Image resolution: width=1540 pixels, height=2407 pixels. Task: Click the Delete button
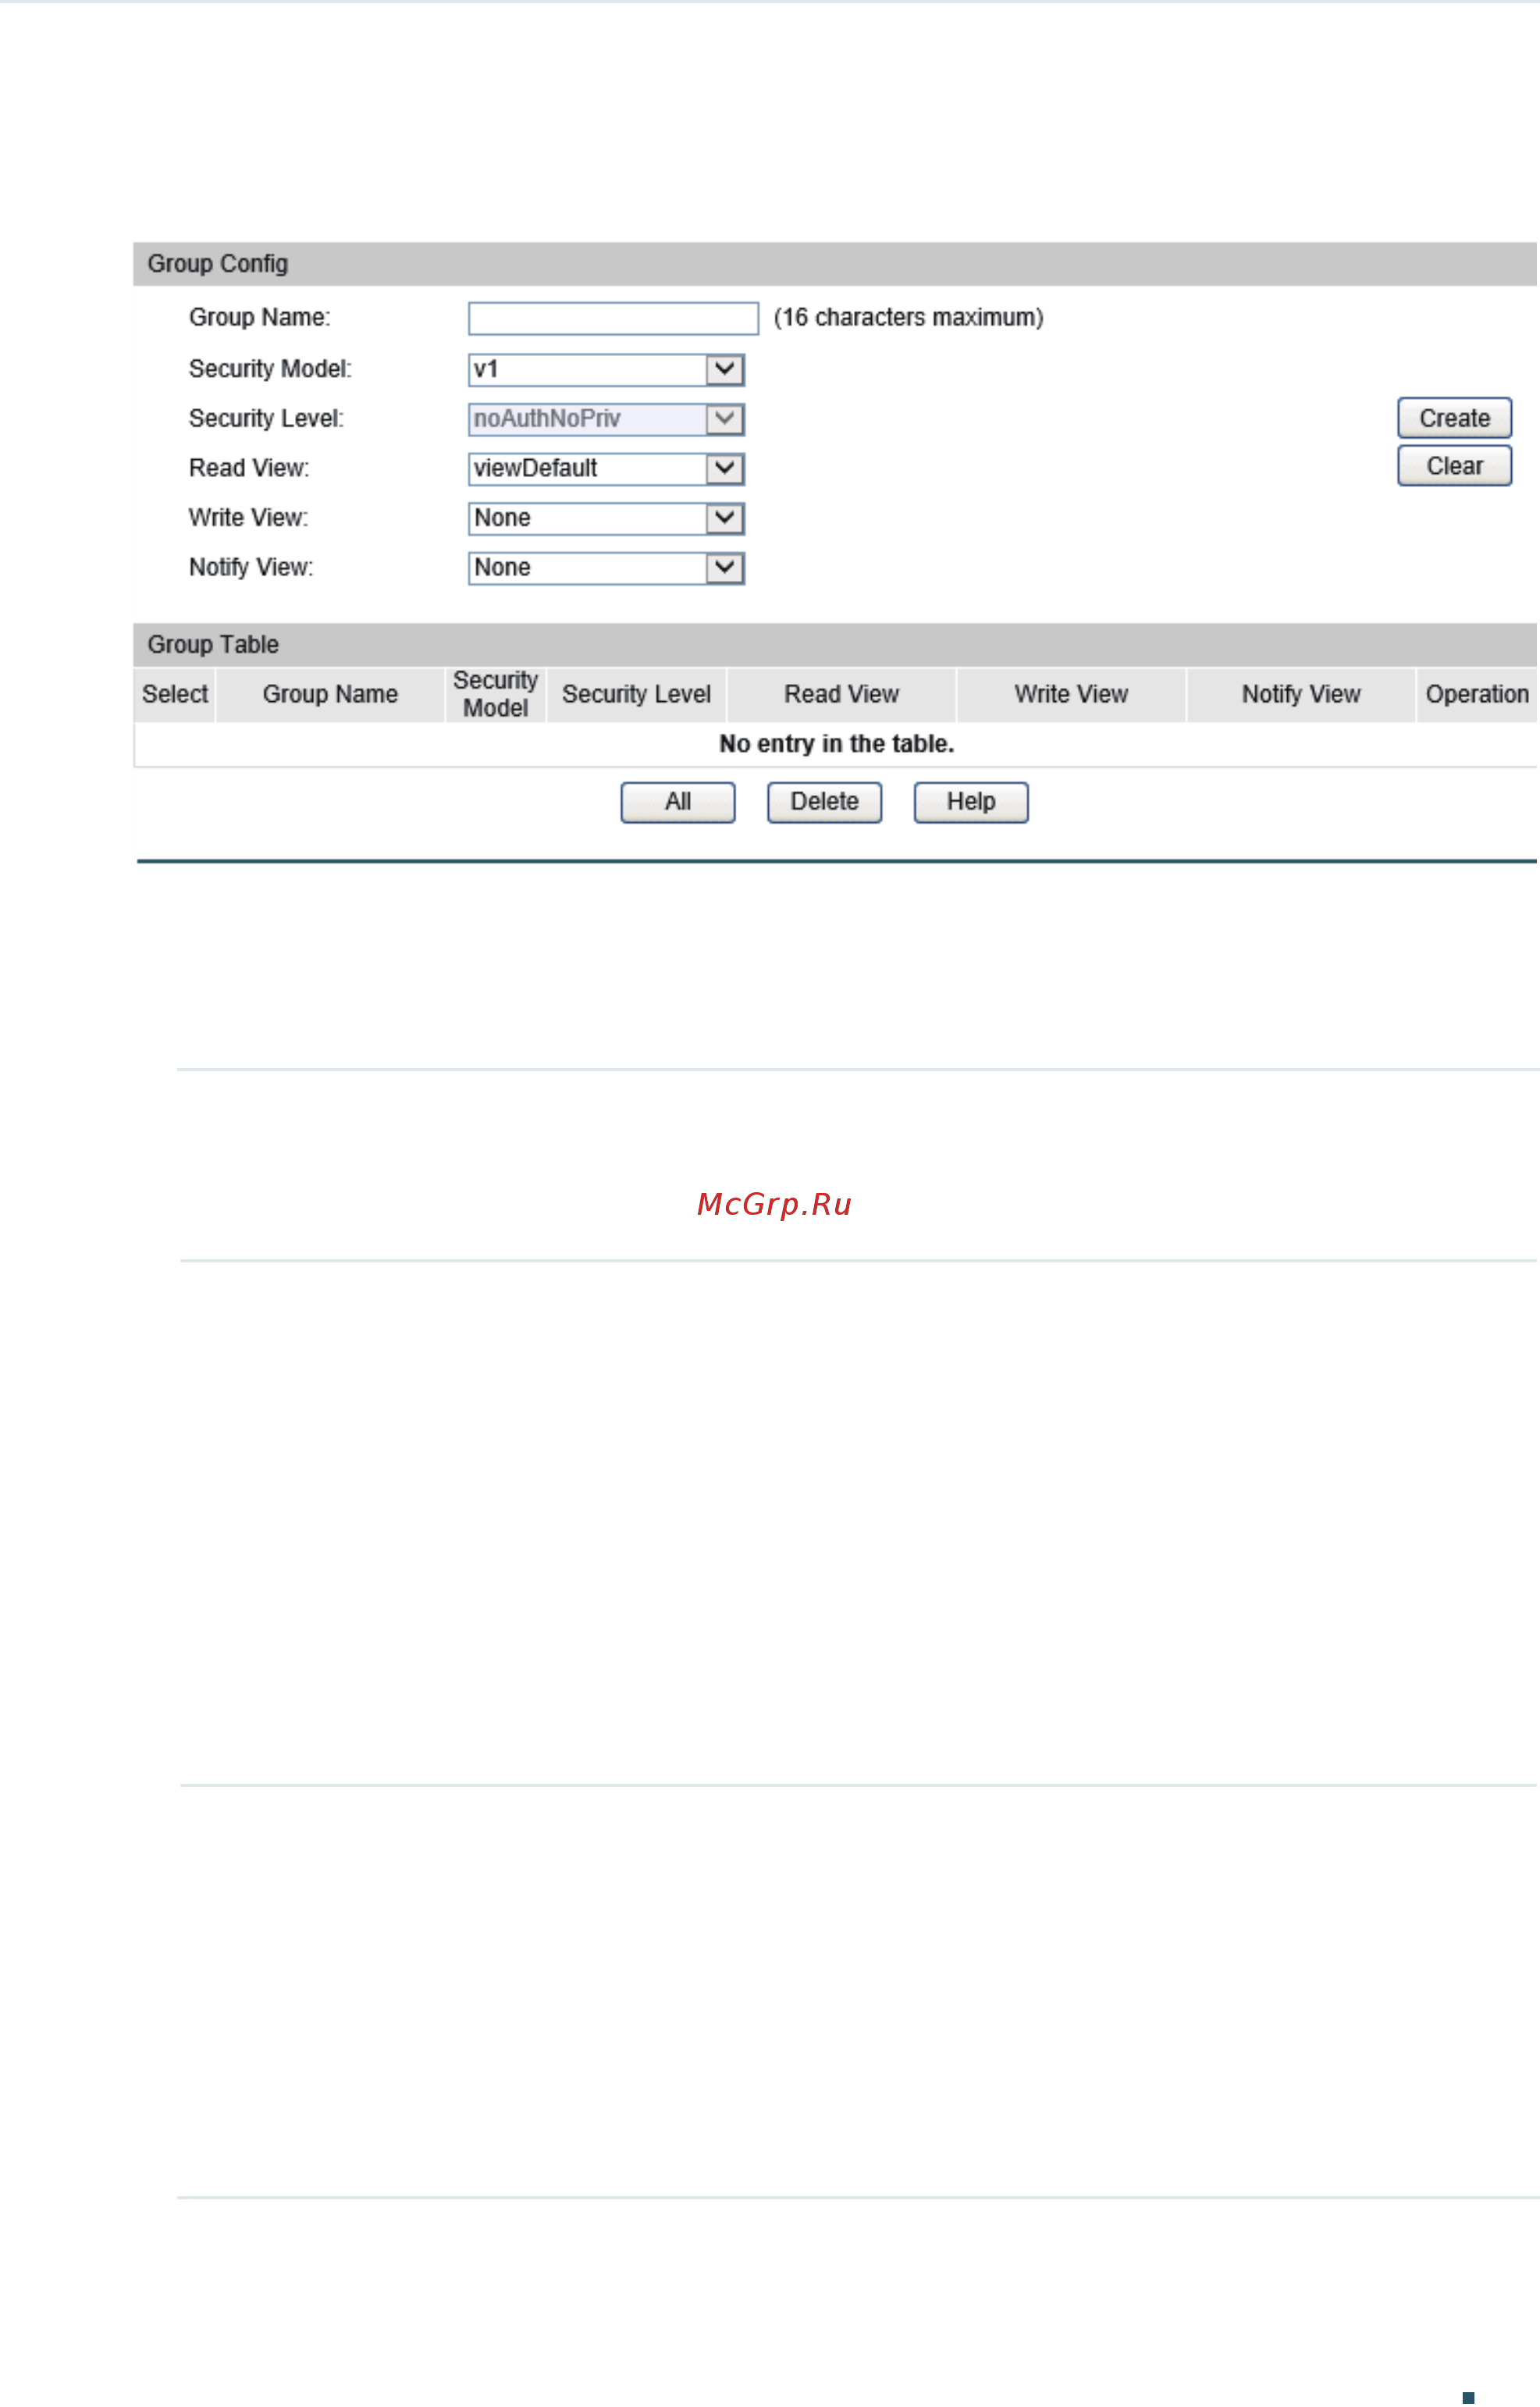(x=824, y=802)
